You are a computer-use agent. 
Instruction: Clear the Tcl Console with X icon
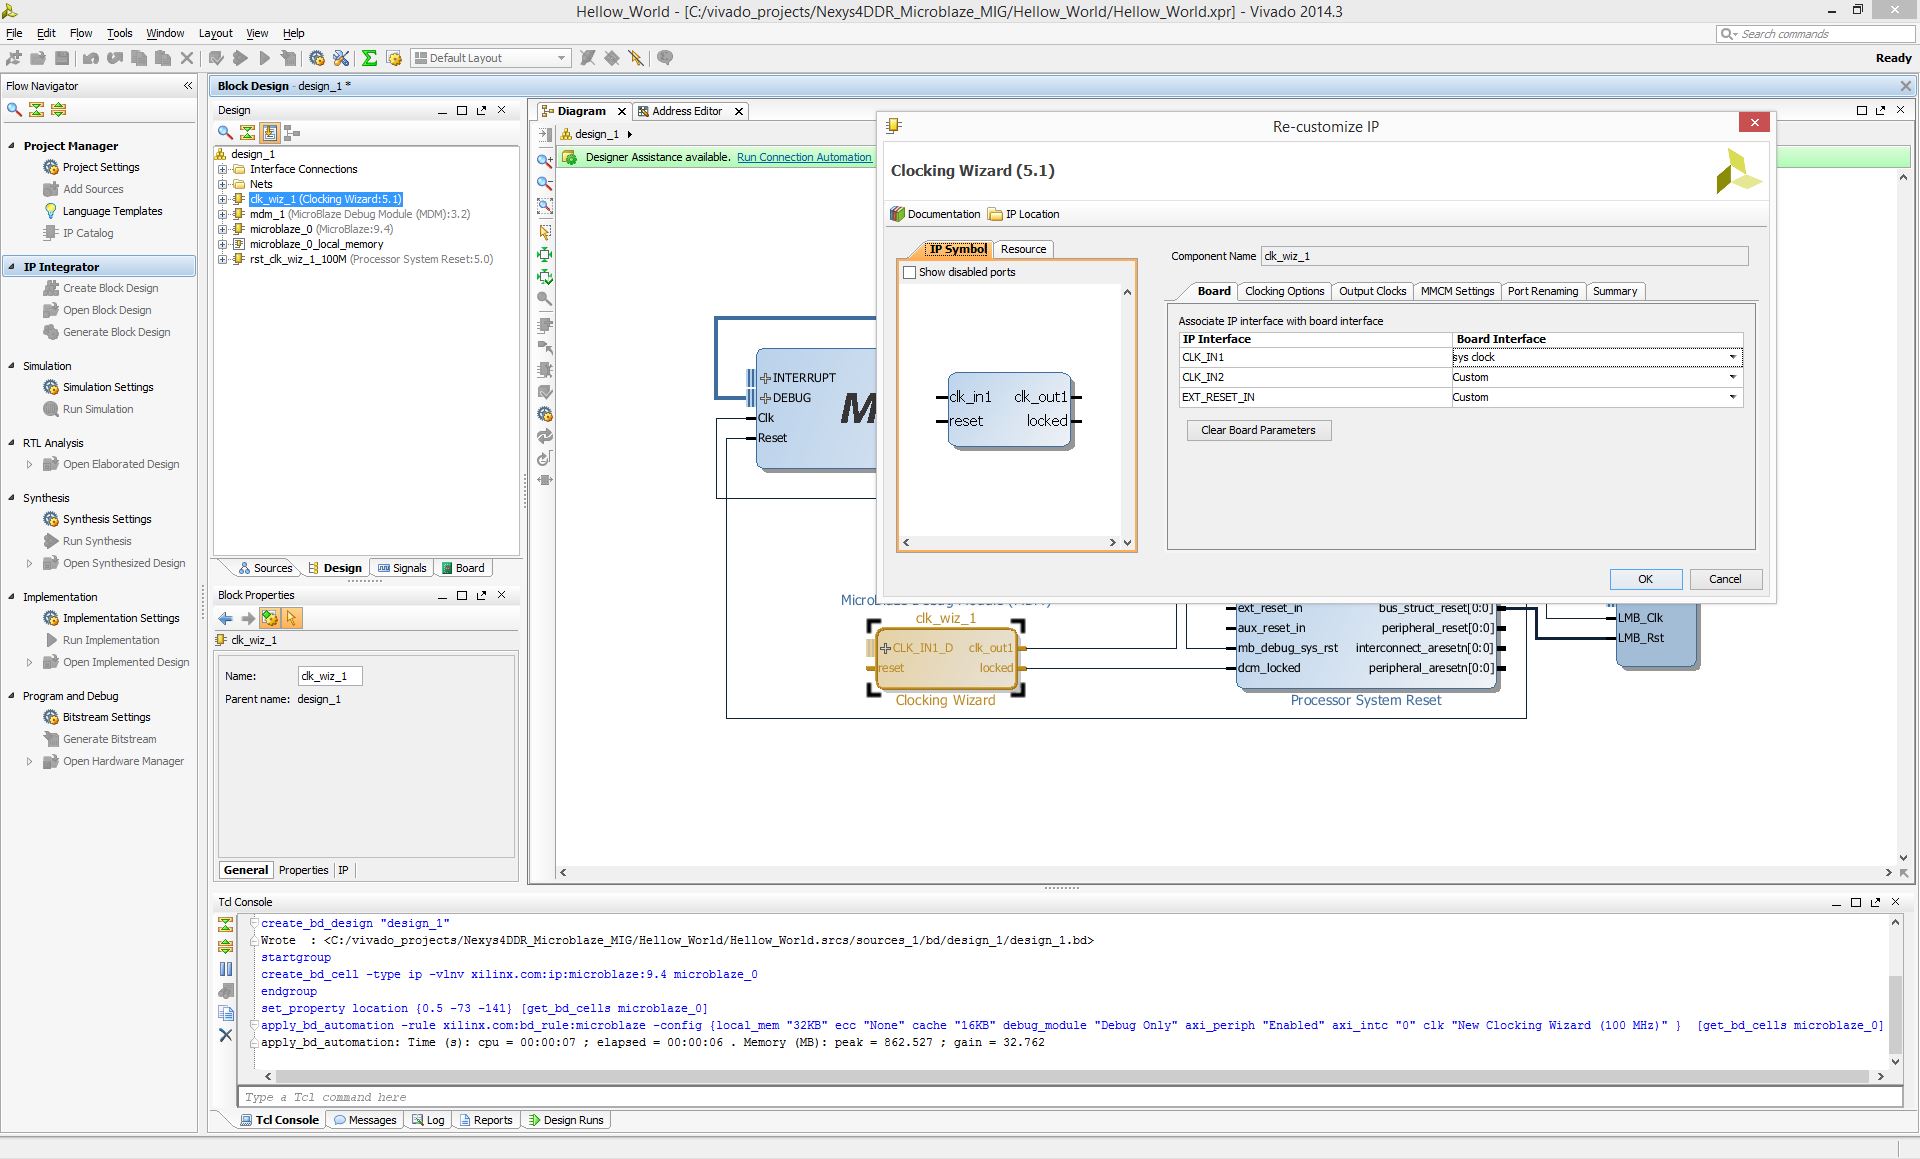(x=226, y=1035)
